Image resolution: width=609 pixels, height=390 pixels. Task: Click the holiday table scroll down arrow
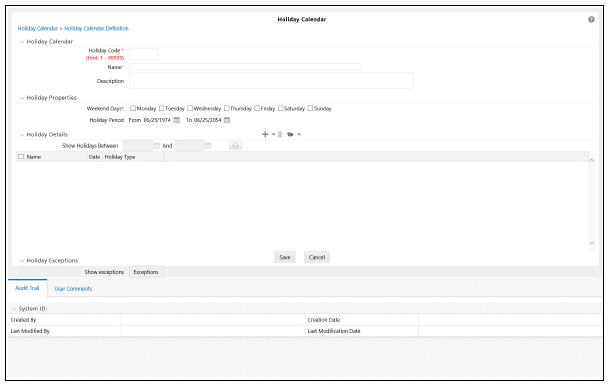pyautogui.click(x=592, y=243)
